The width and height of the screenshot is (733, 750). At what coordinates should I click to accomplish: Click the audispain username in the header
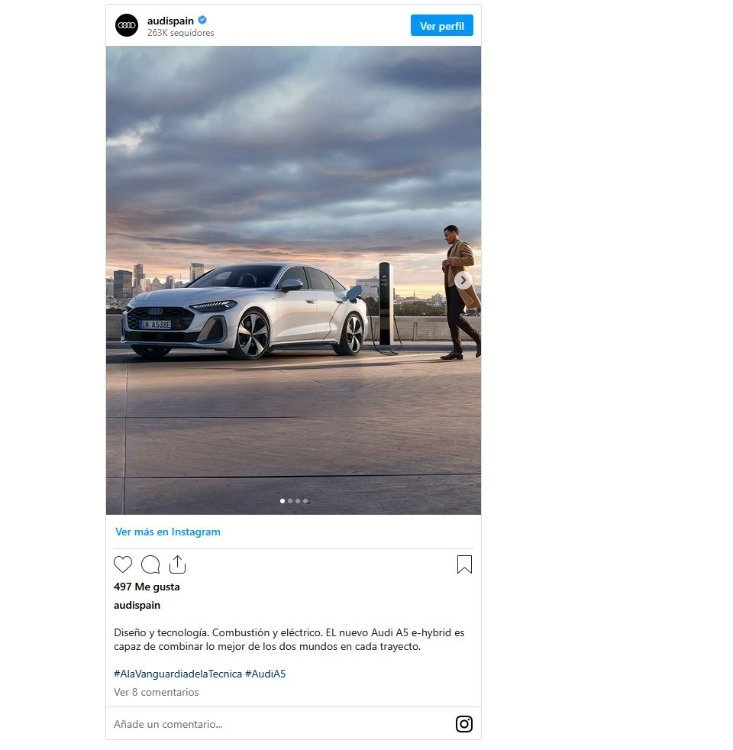(170, 20)
